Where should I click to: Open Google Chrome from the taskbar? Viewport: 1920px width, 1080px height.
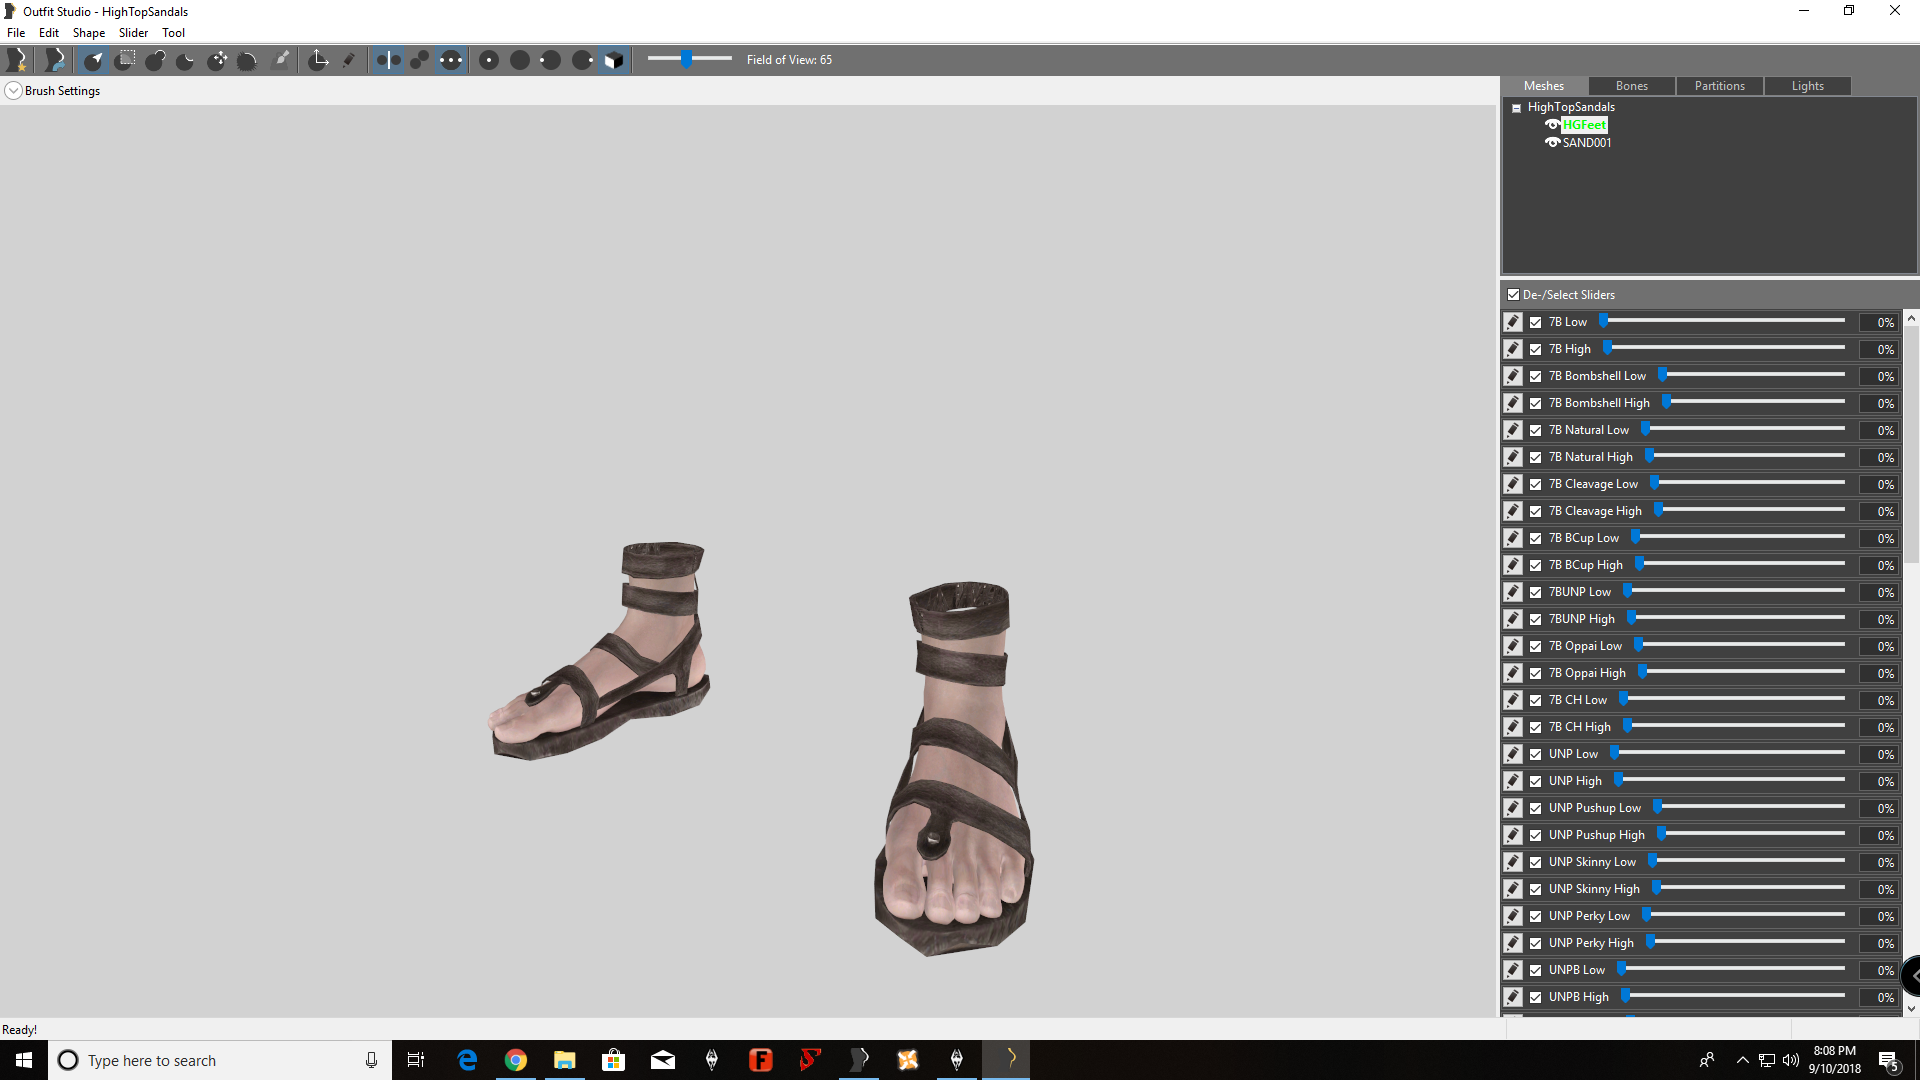point(515,1060)
